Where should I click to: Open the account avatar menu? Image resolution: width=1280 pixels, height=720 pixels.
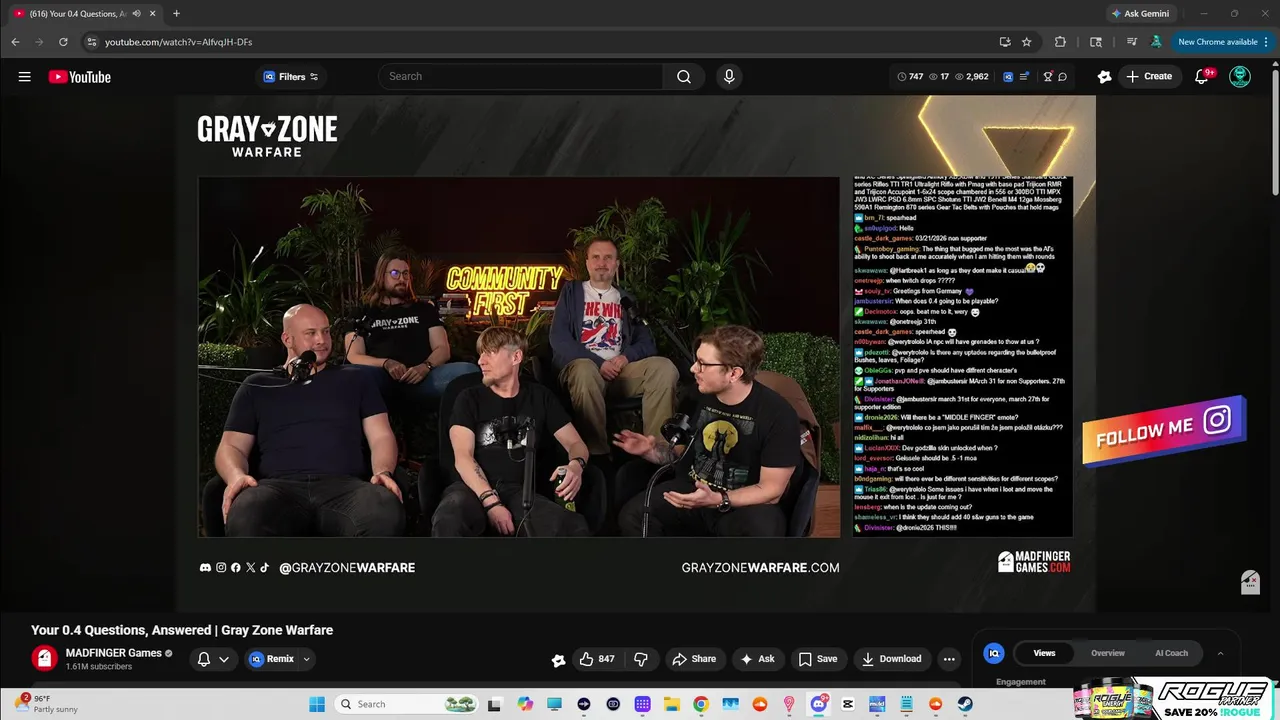point(1240,77)
